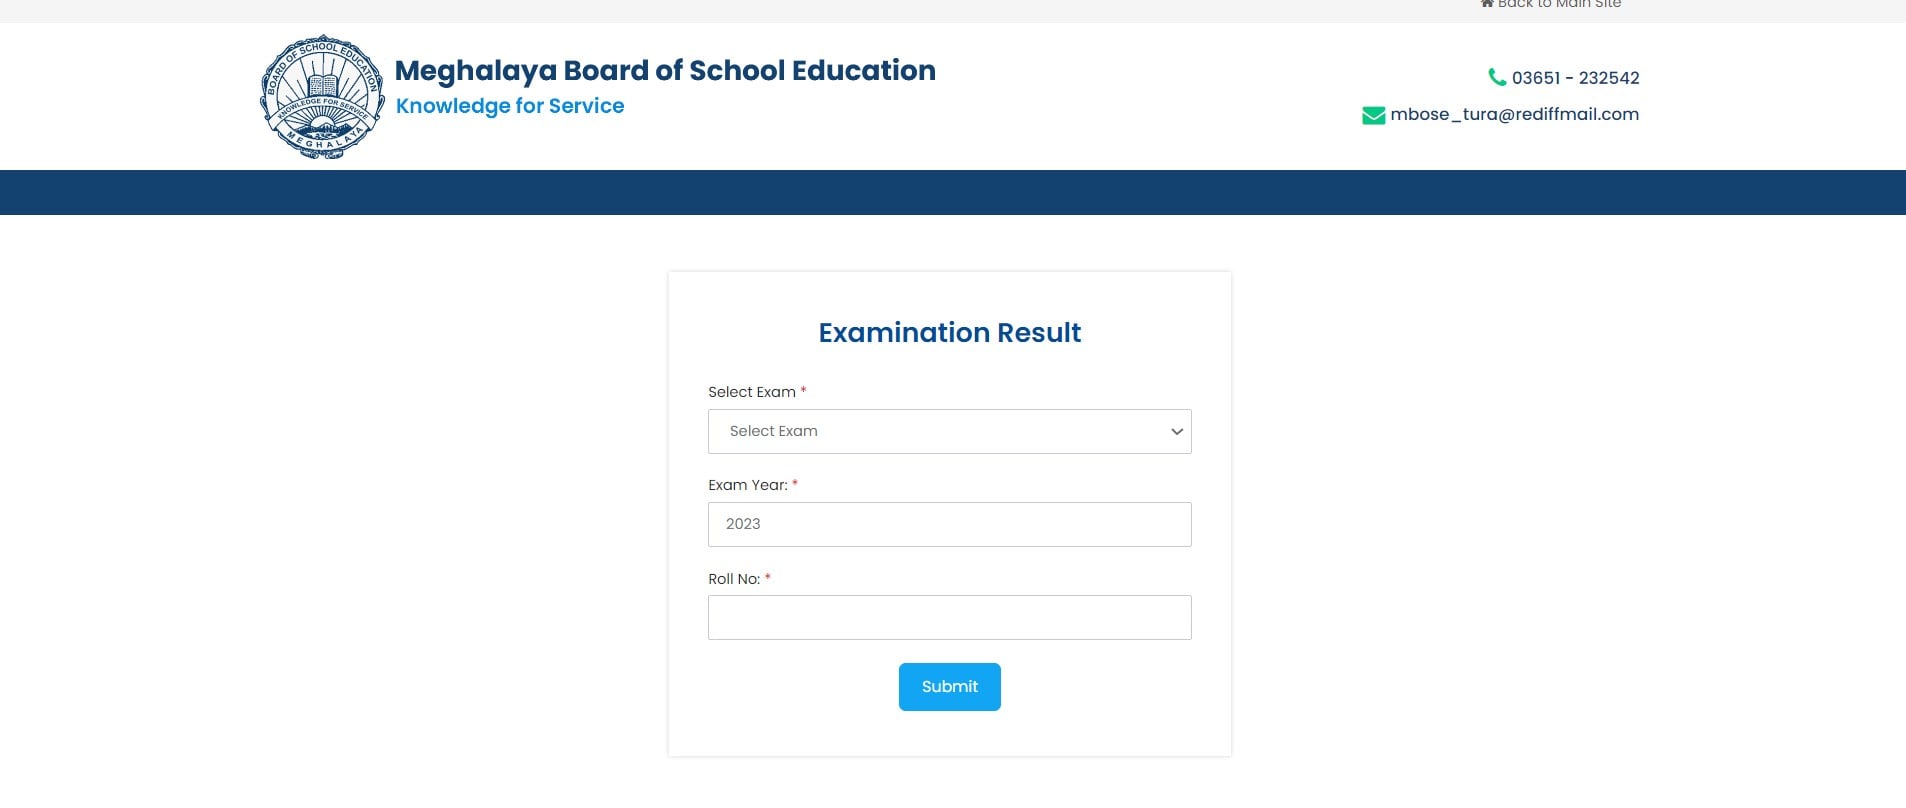Screen dimensions: 1906x808
Task: Open the Select Exam dropdown
Action: (x=948, y=431)
